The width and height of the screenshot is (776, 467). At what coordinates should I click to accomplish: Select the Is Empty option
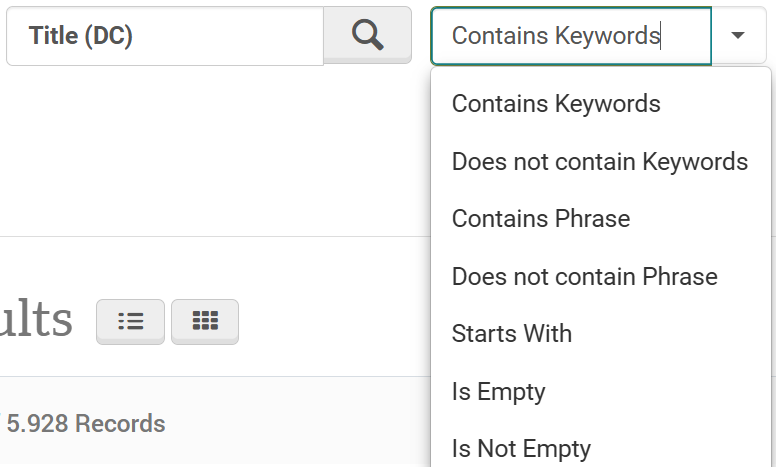(498, 391)
